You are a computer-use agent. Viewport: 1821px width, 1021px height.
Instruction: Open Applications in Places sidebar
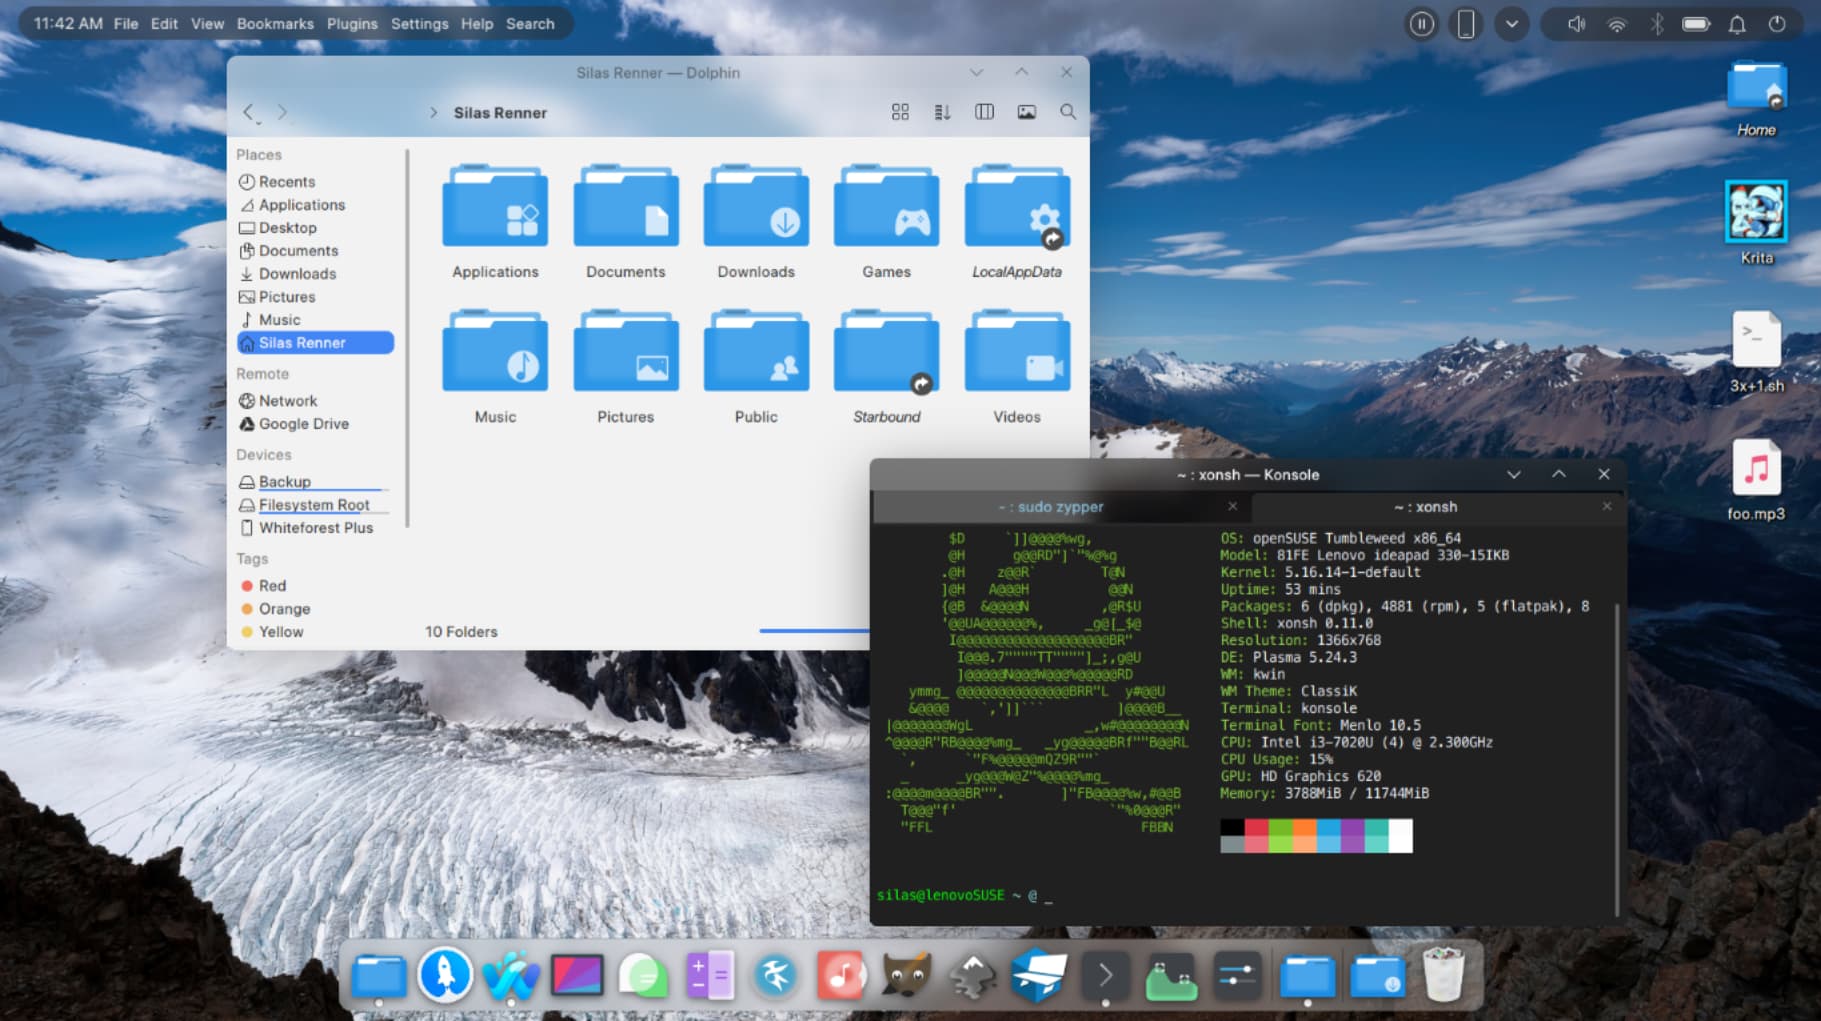point(315,204)
